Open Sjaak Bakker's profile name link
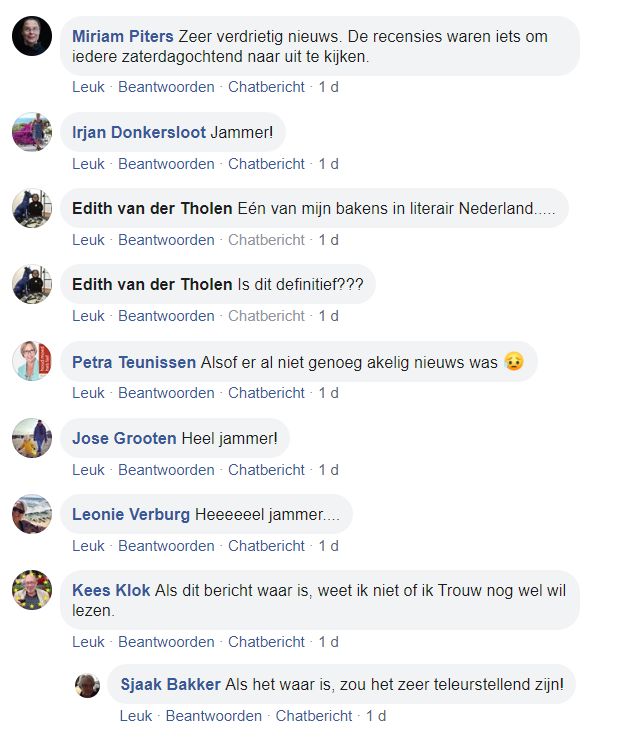Viewport: 620px width, 737px height. click(170, 685)
